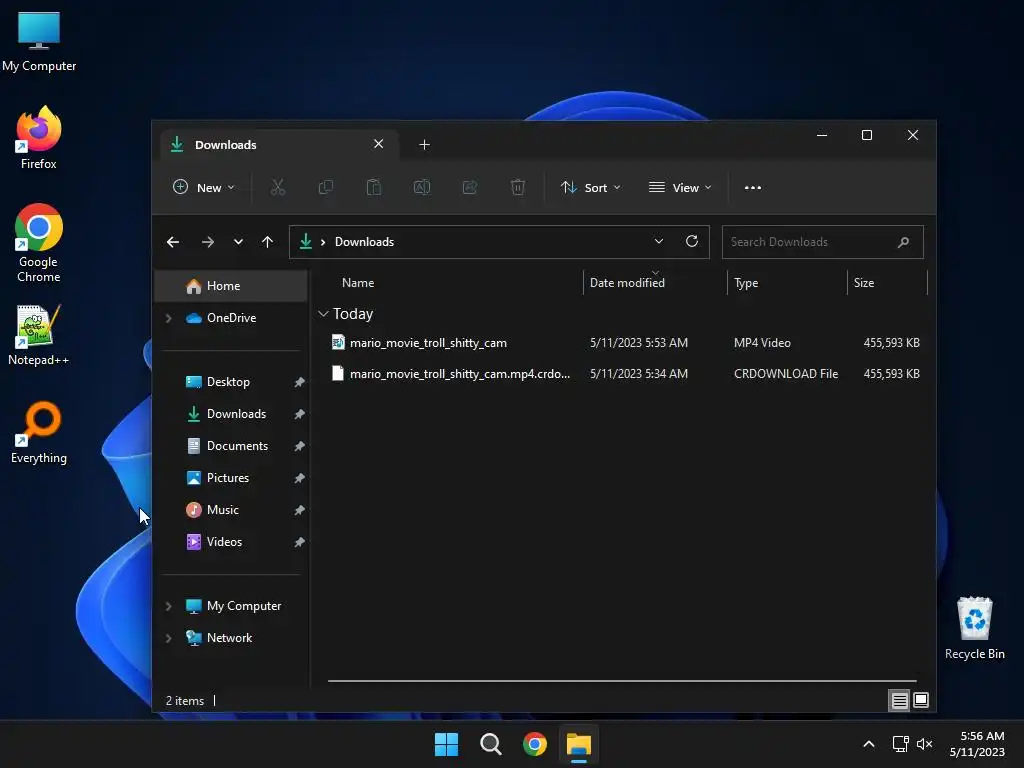Screen dimensions: 1024x768
Task: Click the Delete trash icon
Action: tap(517, 187)
